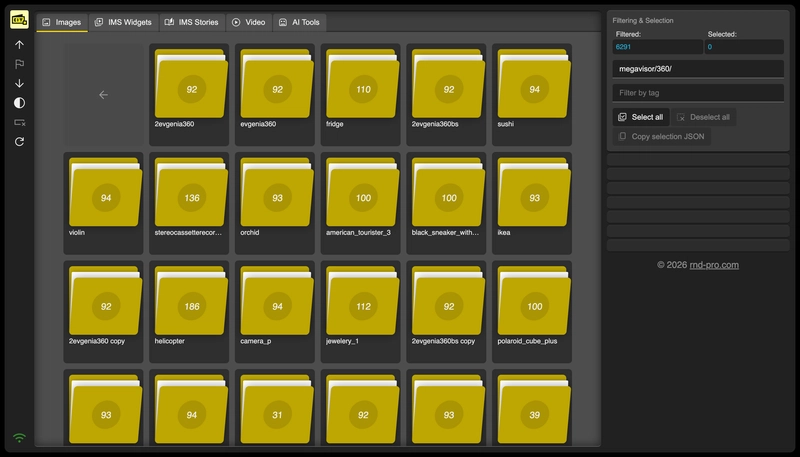Open the bottom-row folder showing 39

click(x=532, y=409)
